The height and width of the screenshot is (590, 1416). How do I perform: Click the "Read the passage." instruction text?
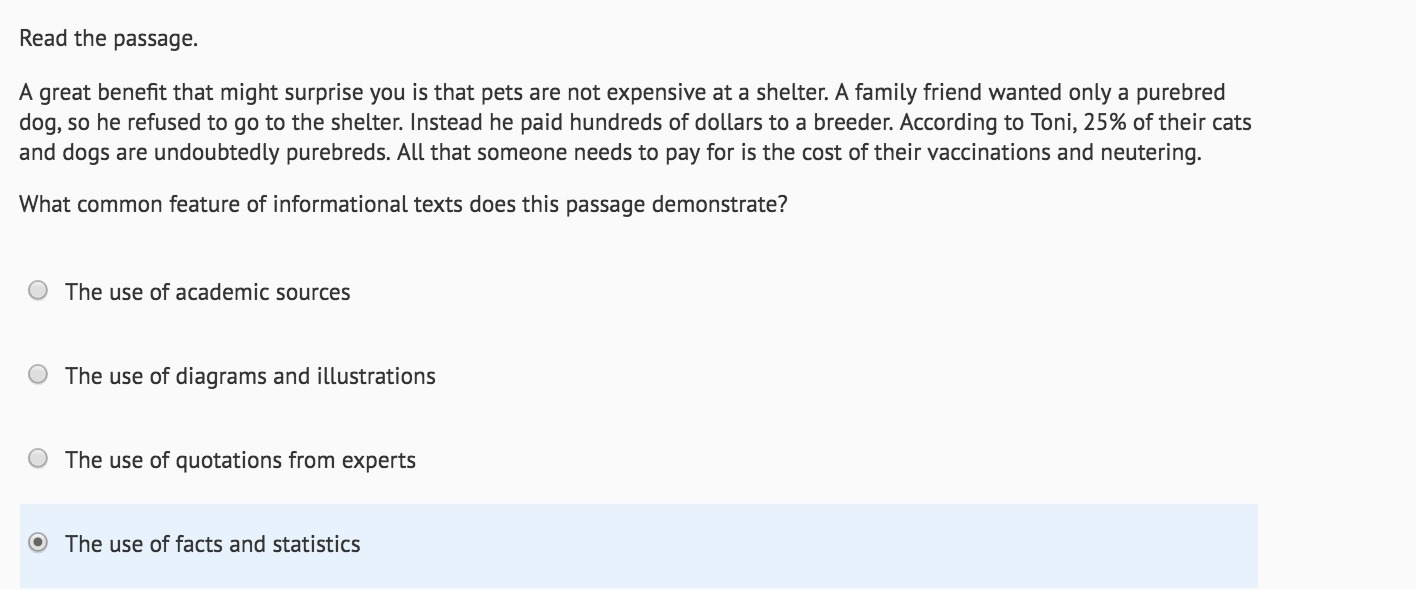coord(109,39)
